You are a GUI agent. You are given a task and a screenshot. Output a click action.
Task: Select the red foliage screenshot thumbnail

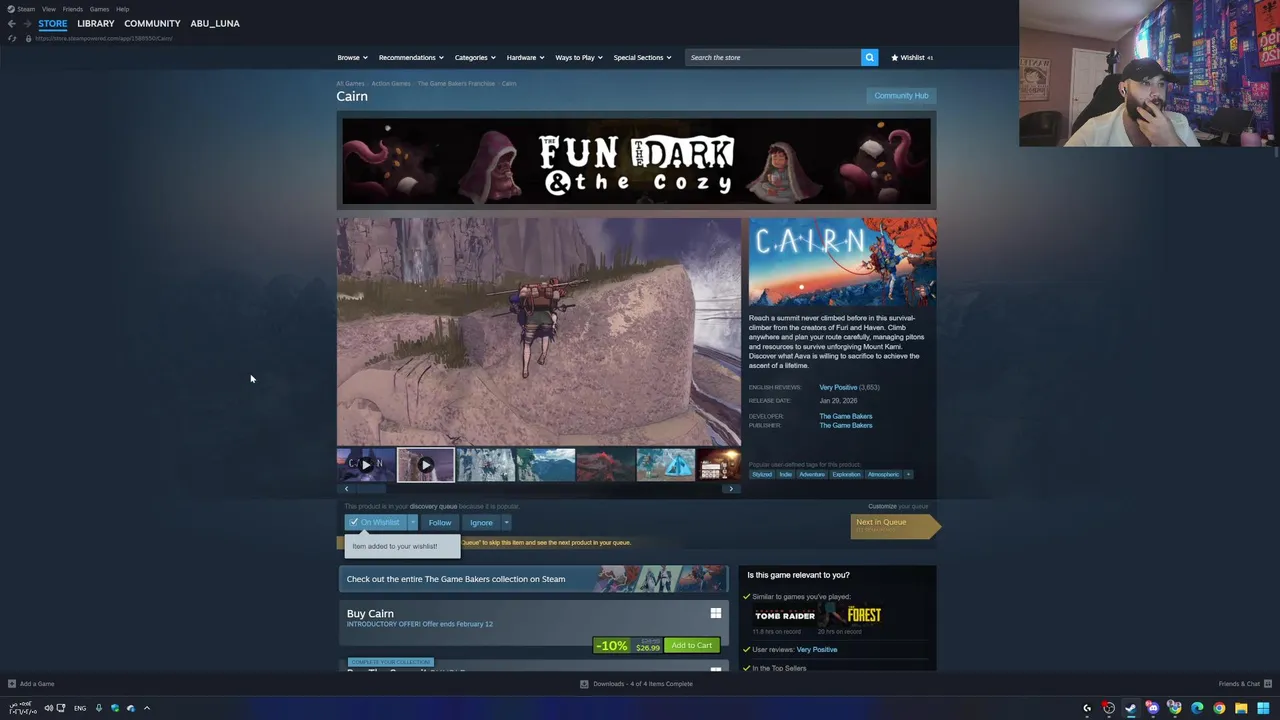[606, 465]
